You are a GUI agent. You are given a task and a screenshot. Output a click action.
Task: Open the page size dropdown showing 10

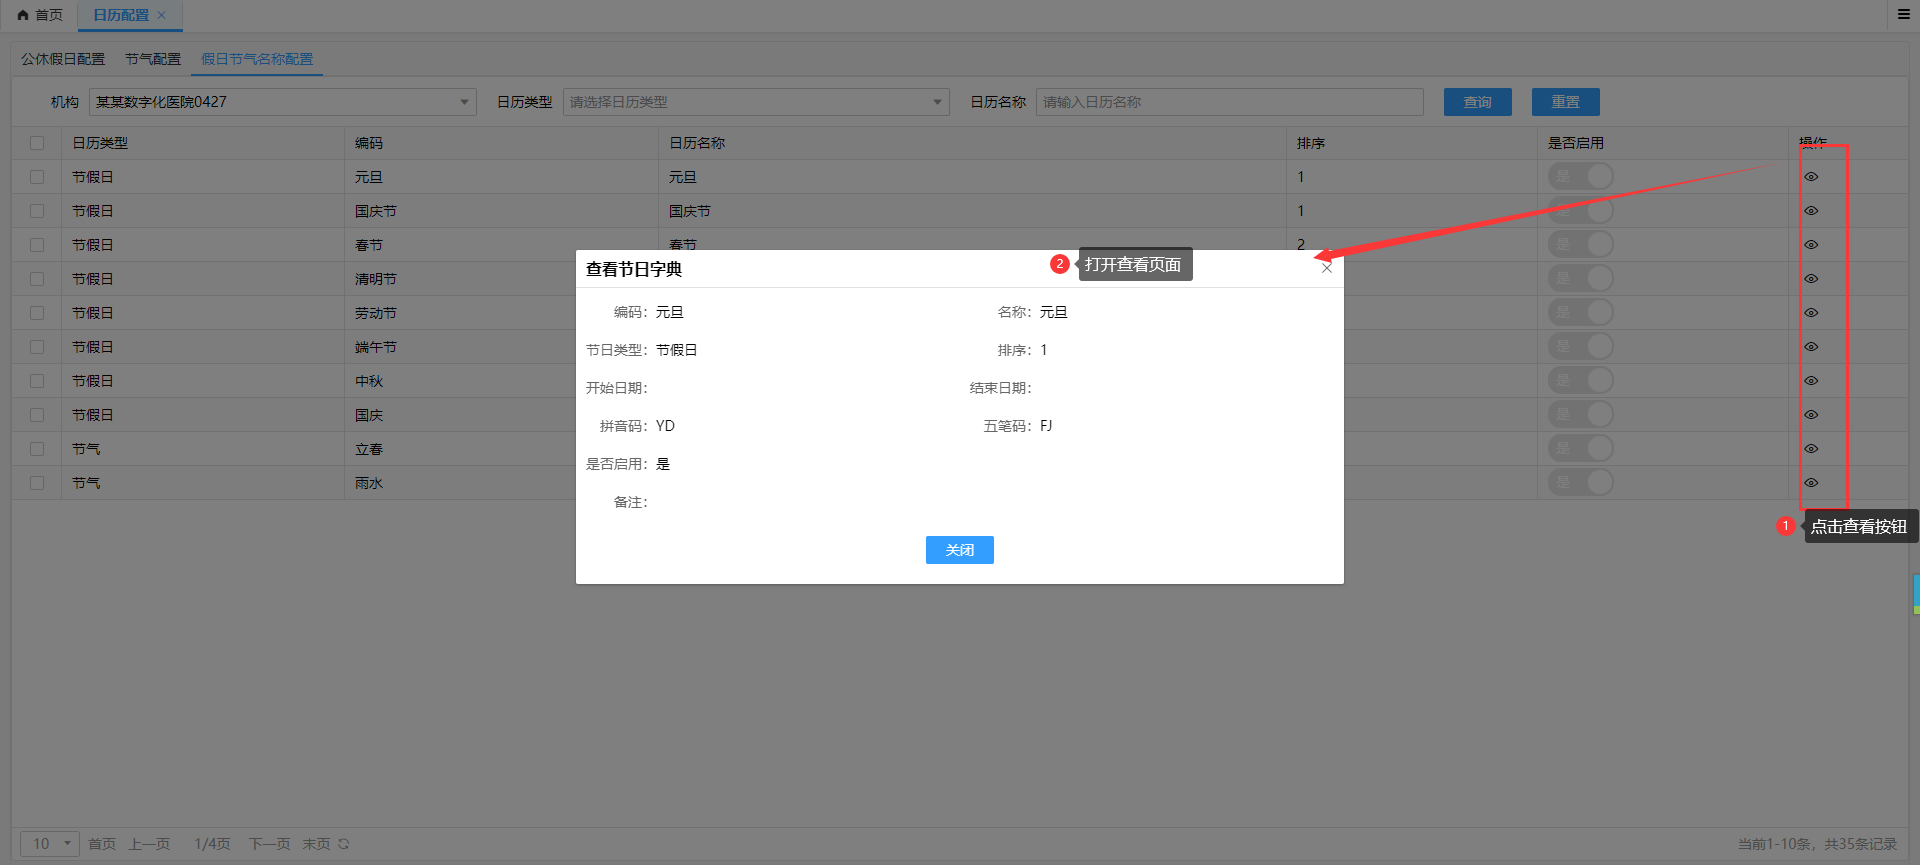pyautogui.click(x=50, y=844)
